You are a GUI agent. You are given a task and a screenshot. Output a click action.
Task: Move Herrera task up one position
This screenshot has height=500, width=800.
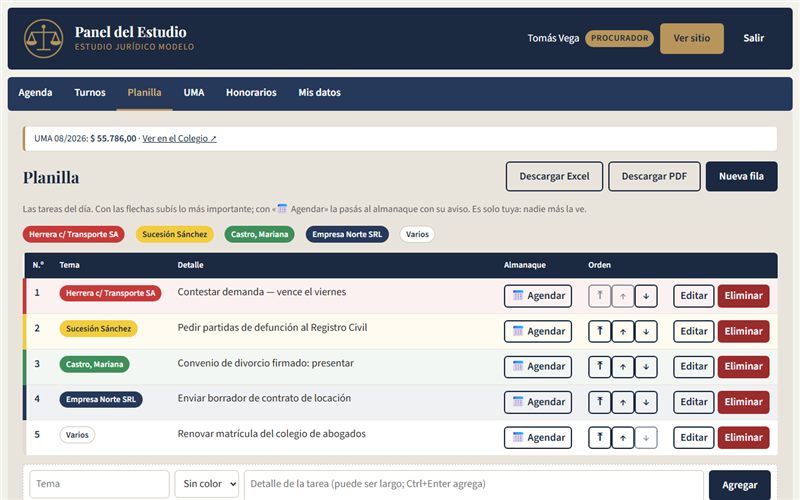click(x=622, y=296)
